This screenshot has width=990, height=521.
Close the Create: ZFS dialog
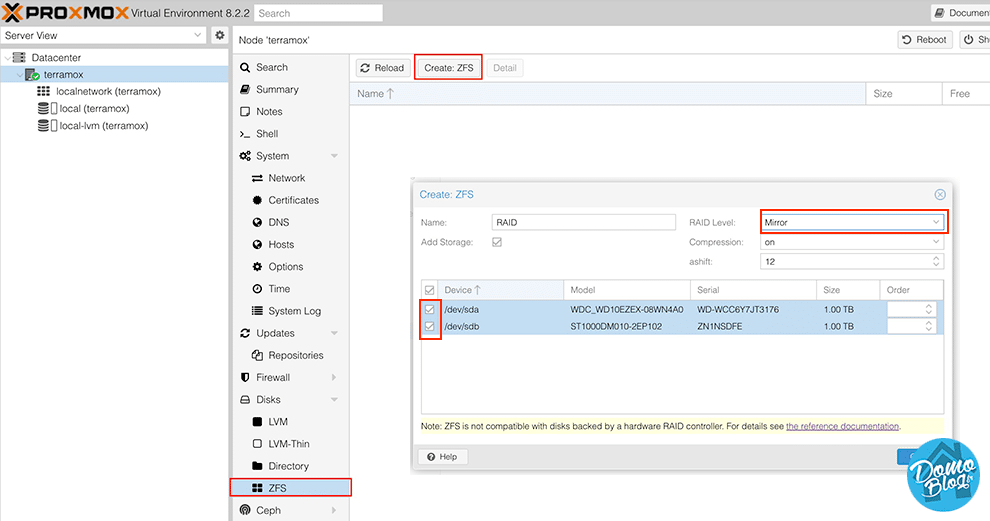[939, 195]
